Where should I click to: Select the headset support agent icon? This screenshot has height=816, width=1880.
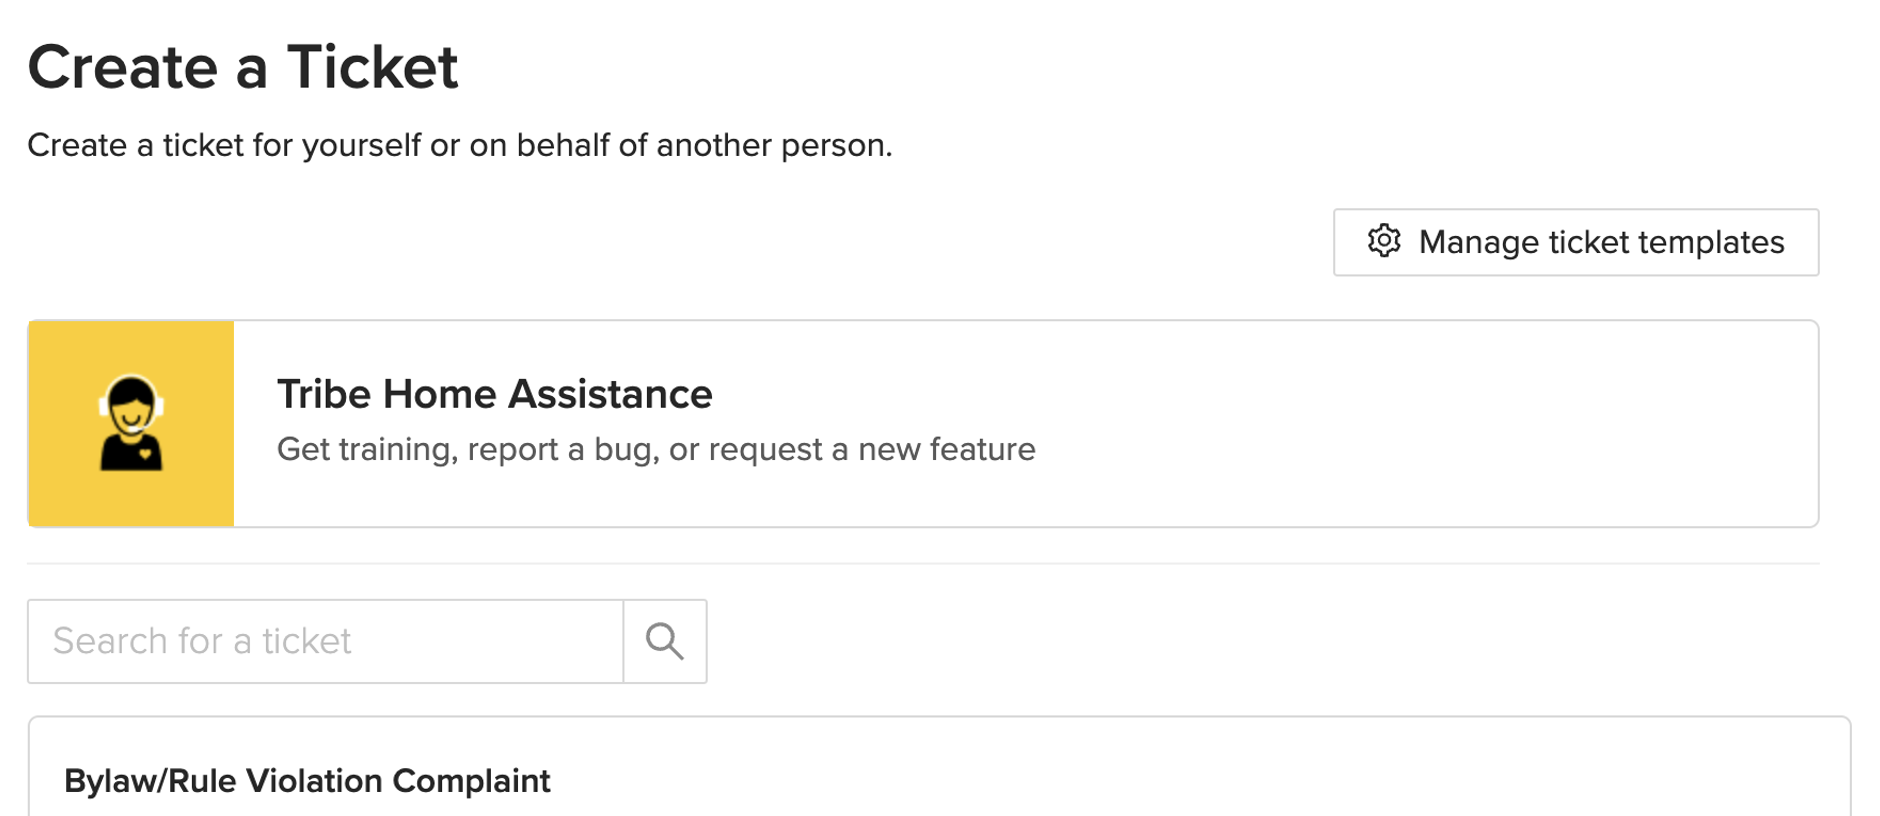coord(131,423)
